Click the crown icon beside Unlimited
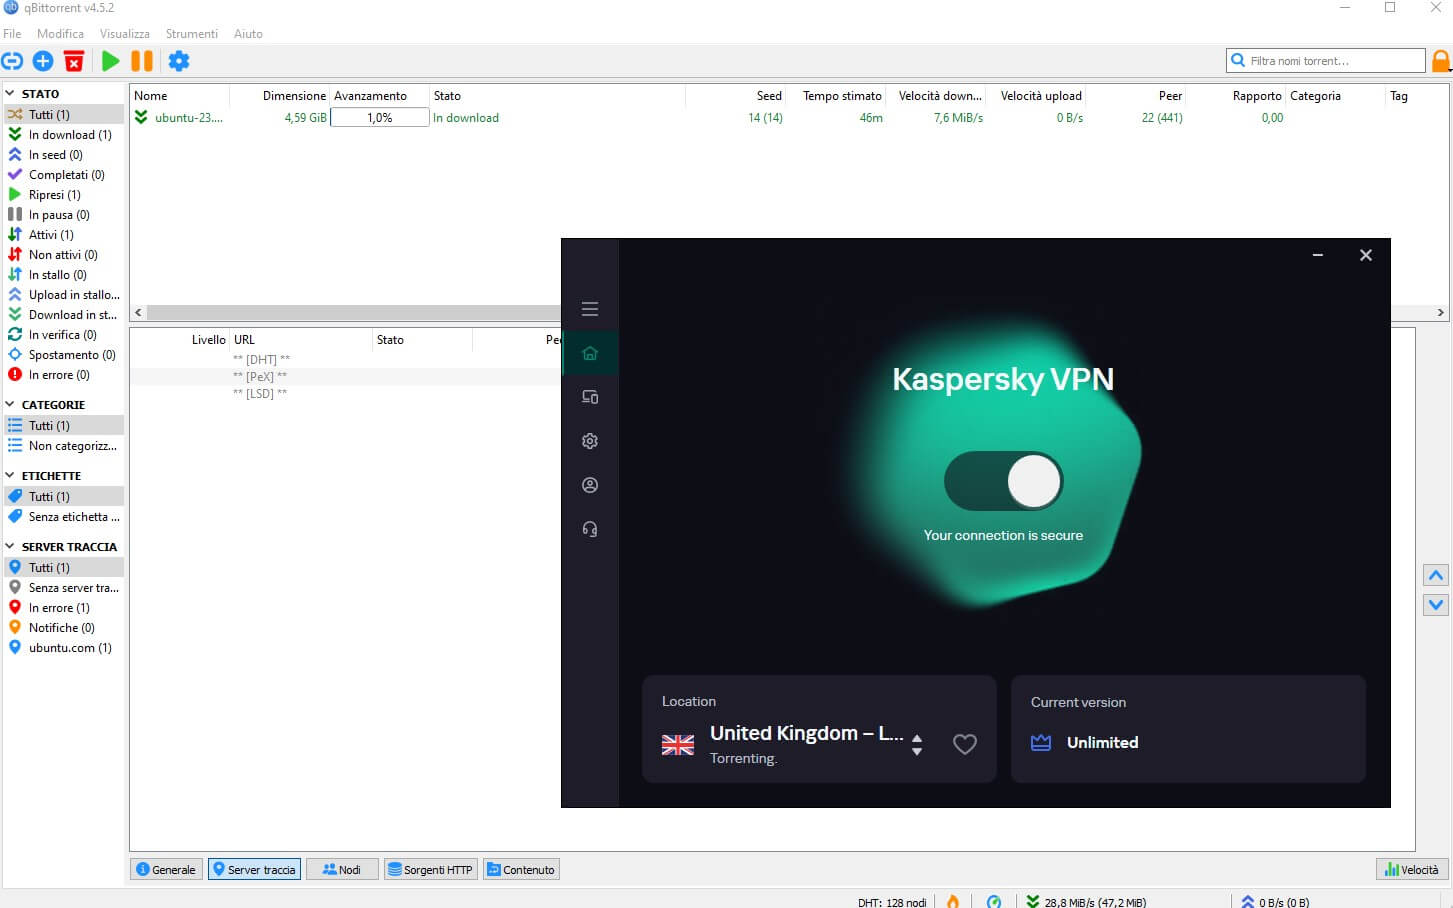1453x908 pixels. 1041,743
